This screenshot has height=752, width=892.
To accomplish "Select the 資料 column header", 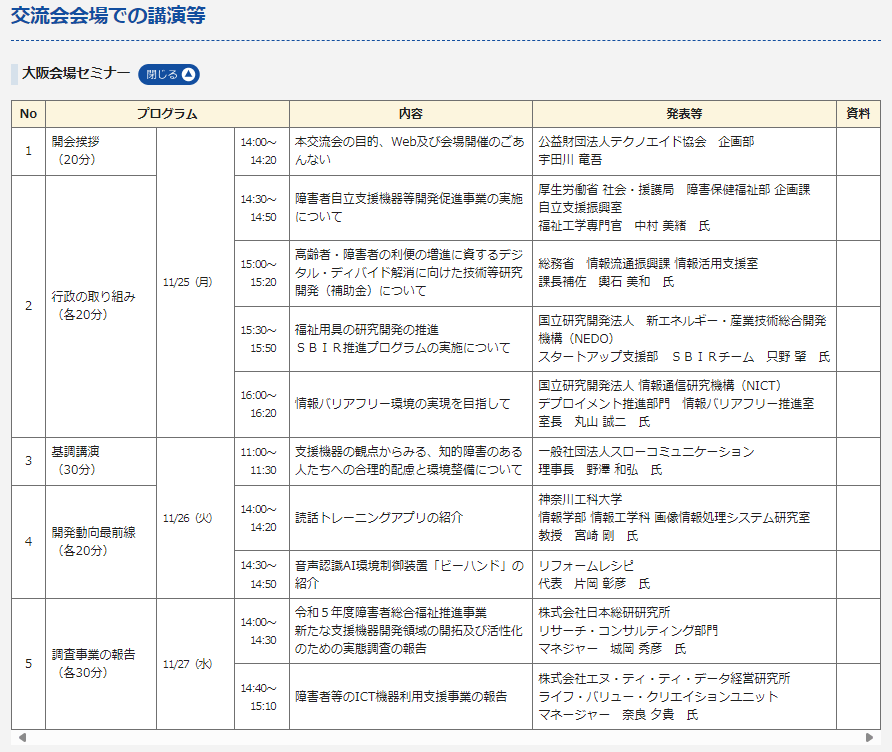I will click(858, 114).
